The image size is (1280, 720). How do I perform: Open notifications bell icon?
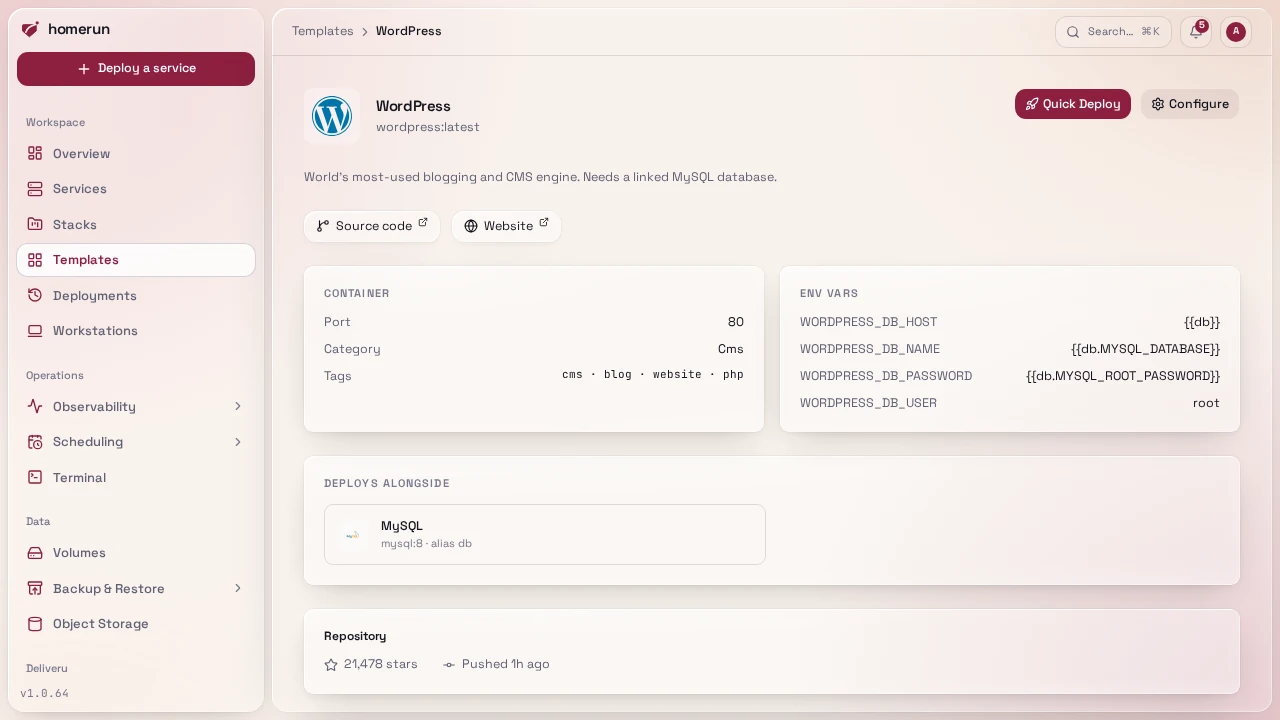pyautogui.click(x=1196, y=31)
